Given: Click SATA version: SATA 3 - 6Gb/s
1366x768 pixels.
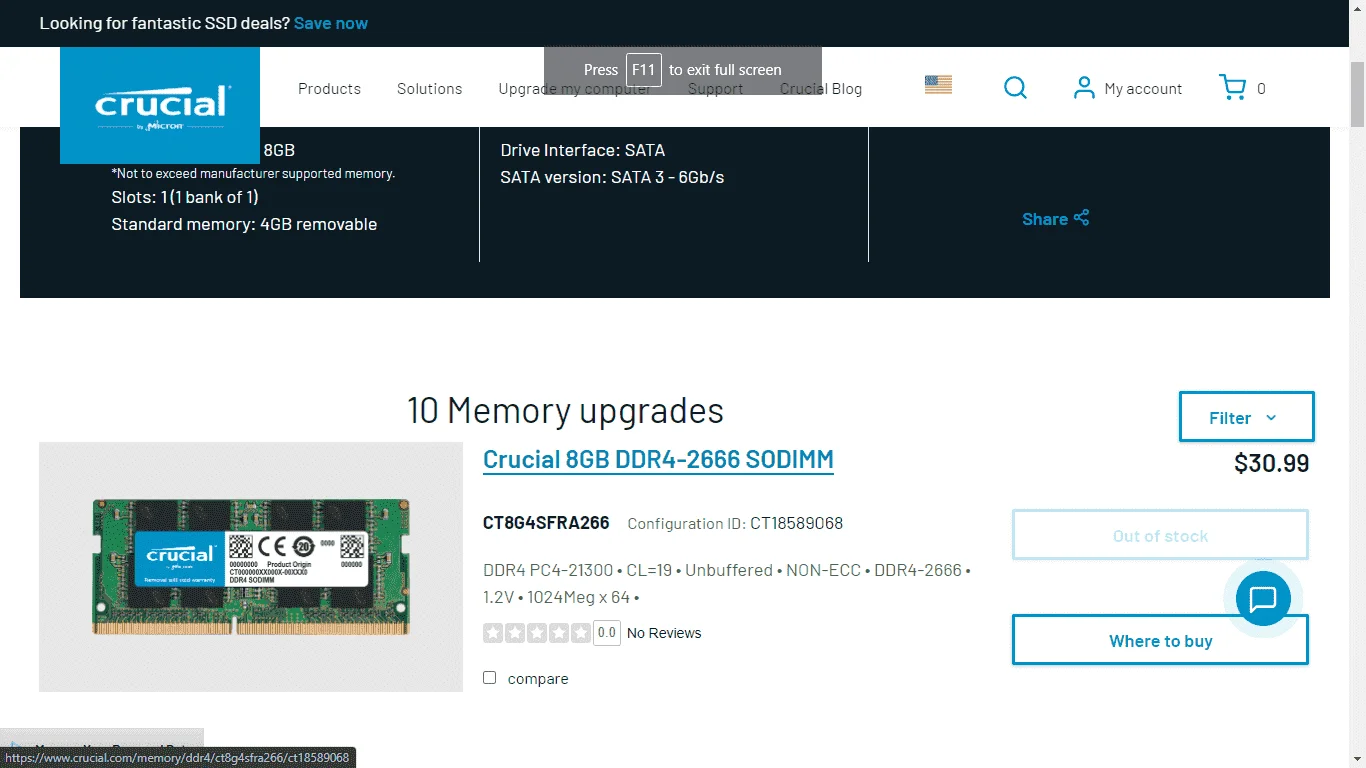Looking at the screenshot, I should (612, 177).
